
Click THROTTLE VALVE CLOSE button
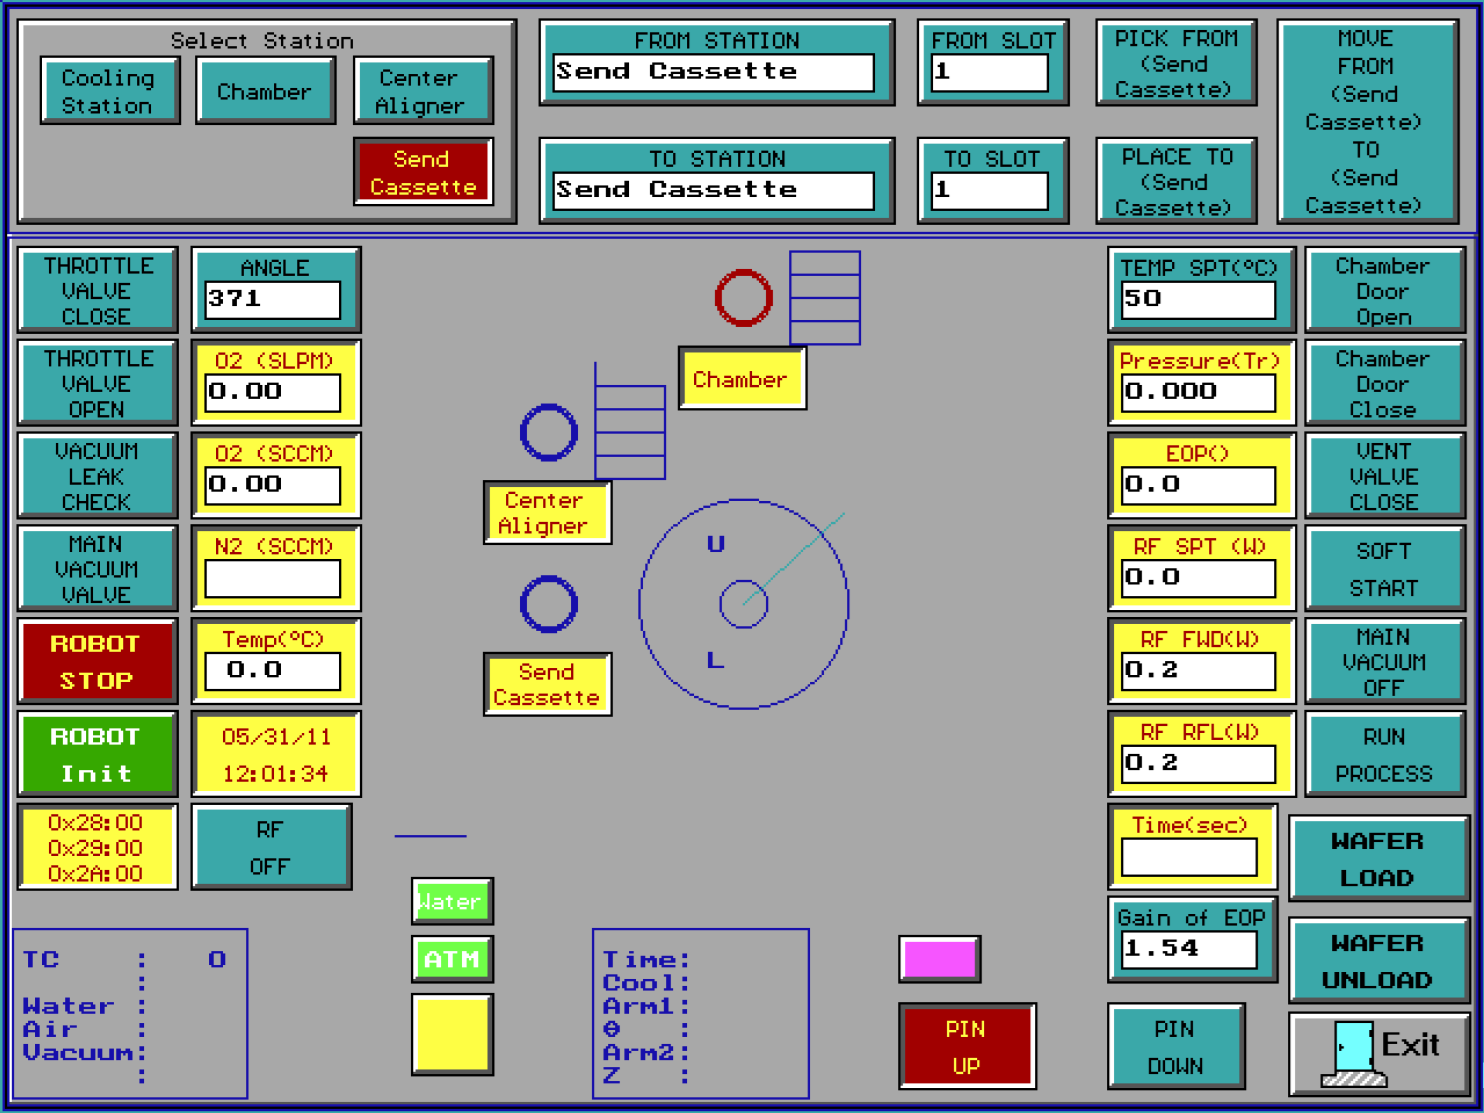[x=98, y=290]
